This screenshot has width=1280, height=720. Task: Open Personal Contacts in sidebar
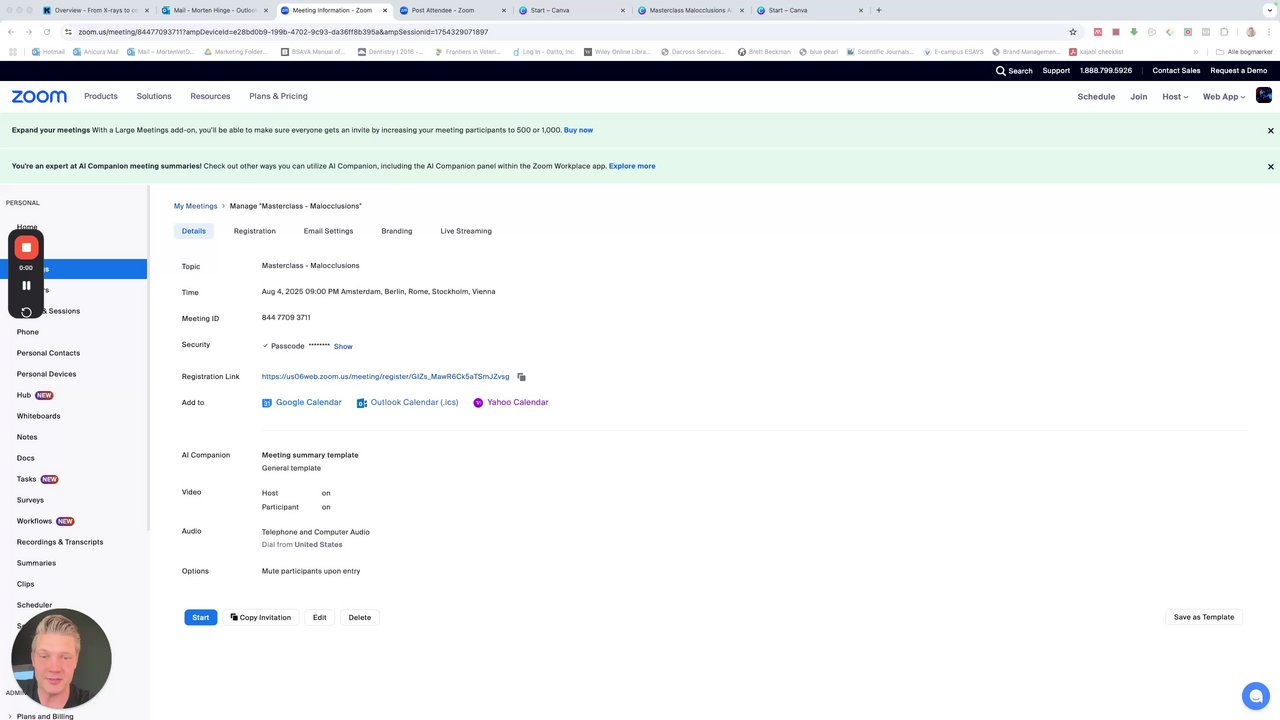tap(48, 353)
